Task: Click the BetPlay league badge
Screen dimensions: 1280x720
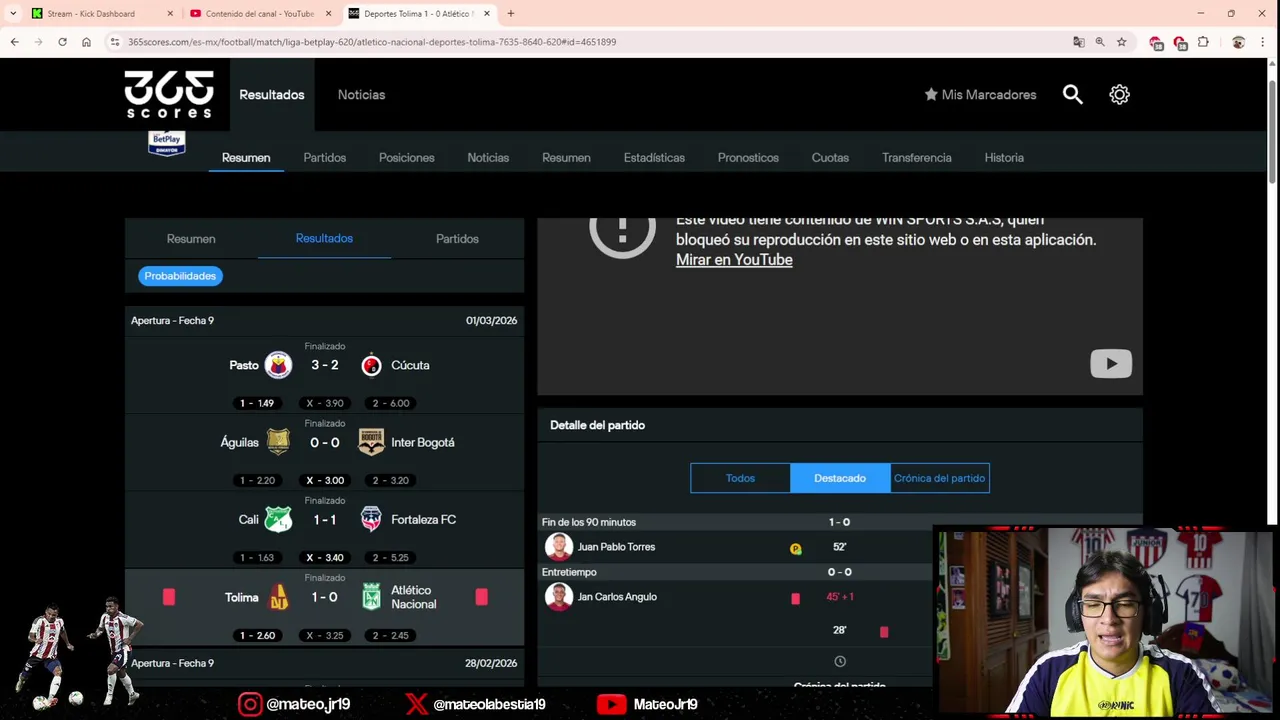Action: pyautogui.click(x=167, y=144)
